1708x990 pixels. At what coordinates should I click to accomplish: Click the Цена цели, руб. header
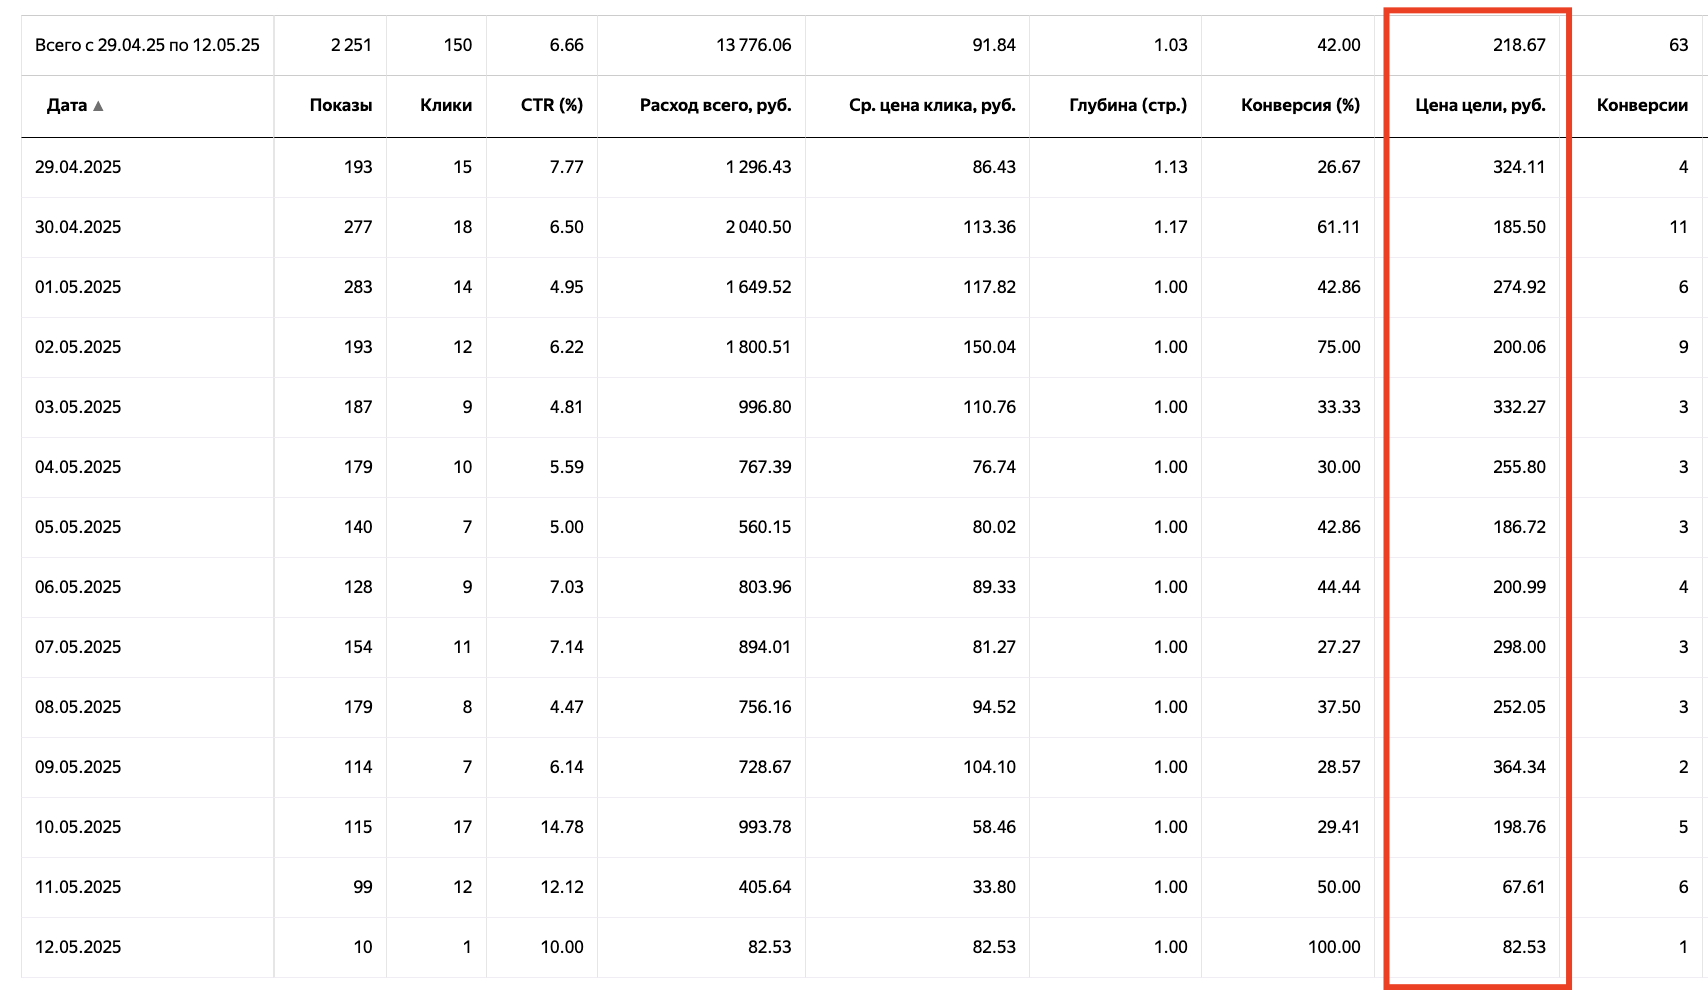(x=1481, y=105)
